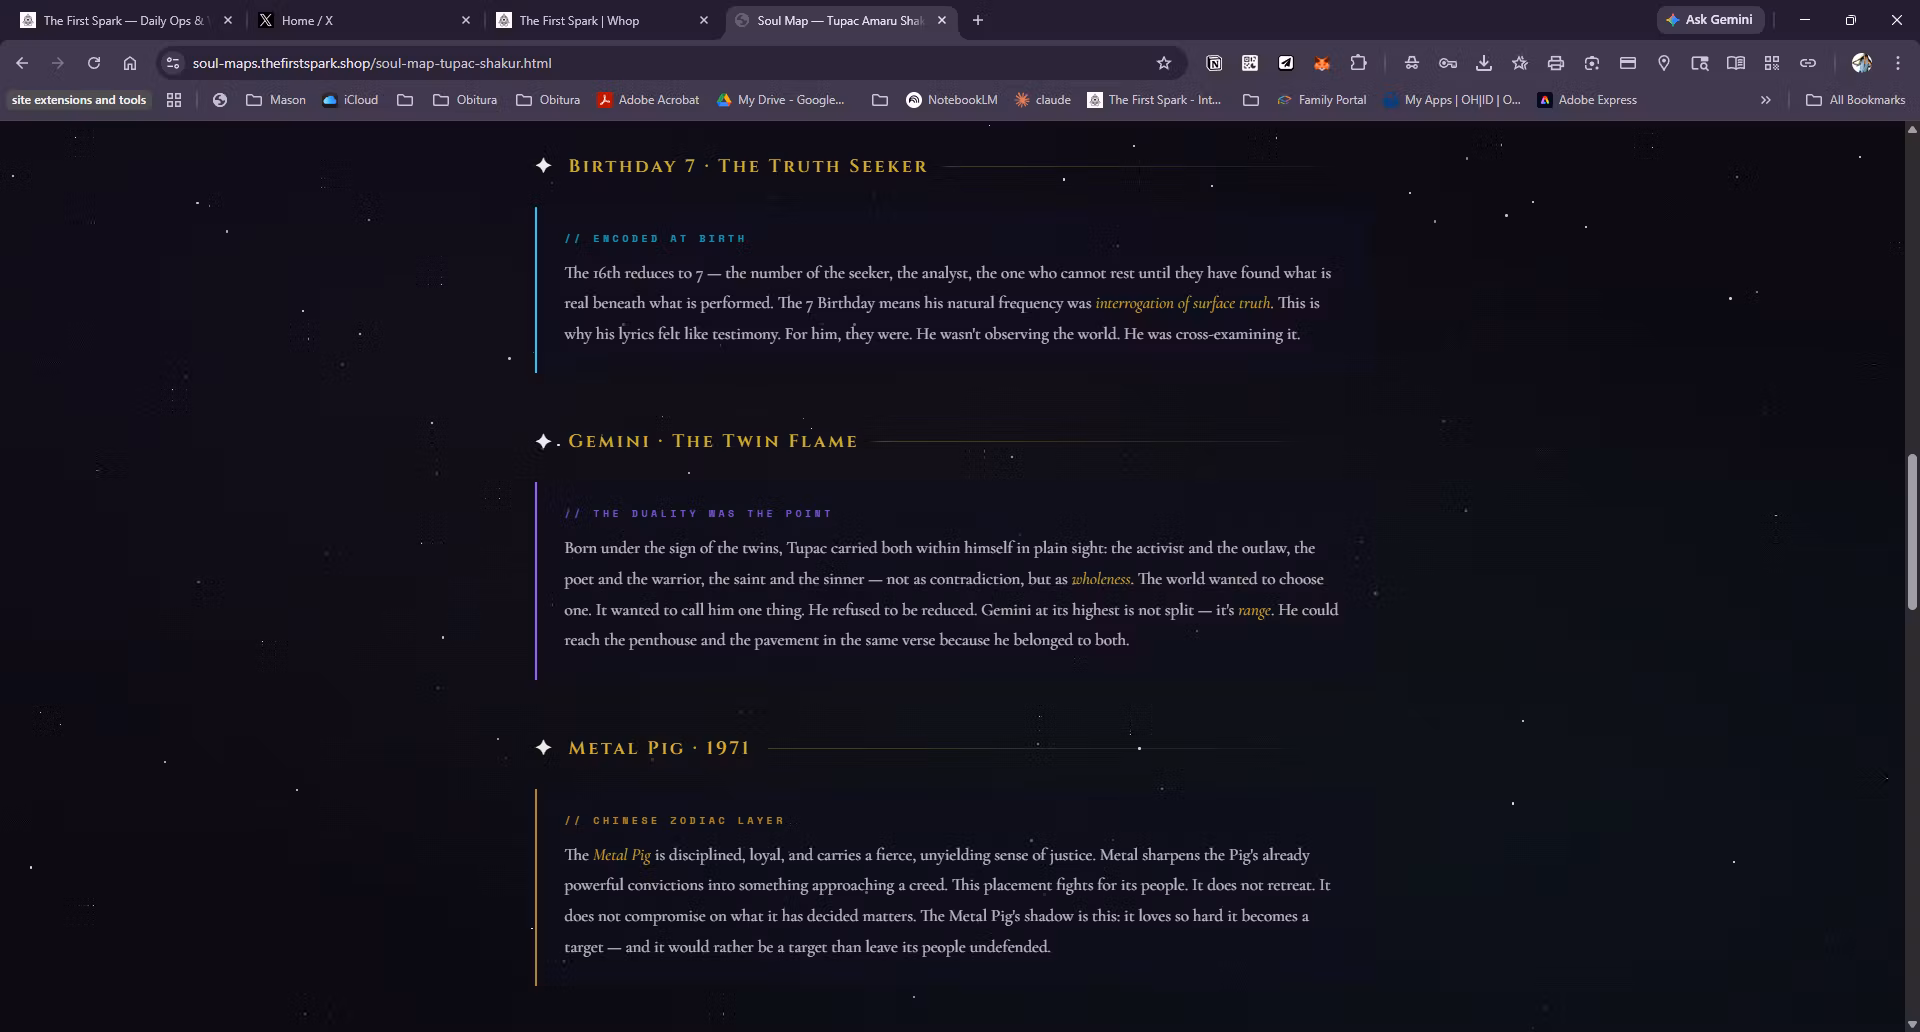
Task: Click the printer icon in toolbar
Action: (x=1556, y=63)
